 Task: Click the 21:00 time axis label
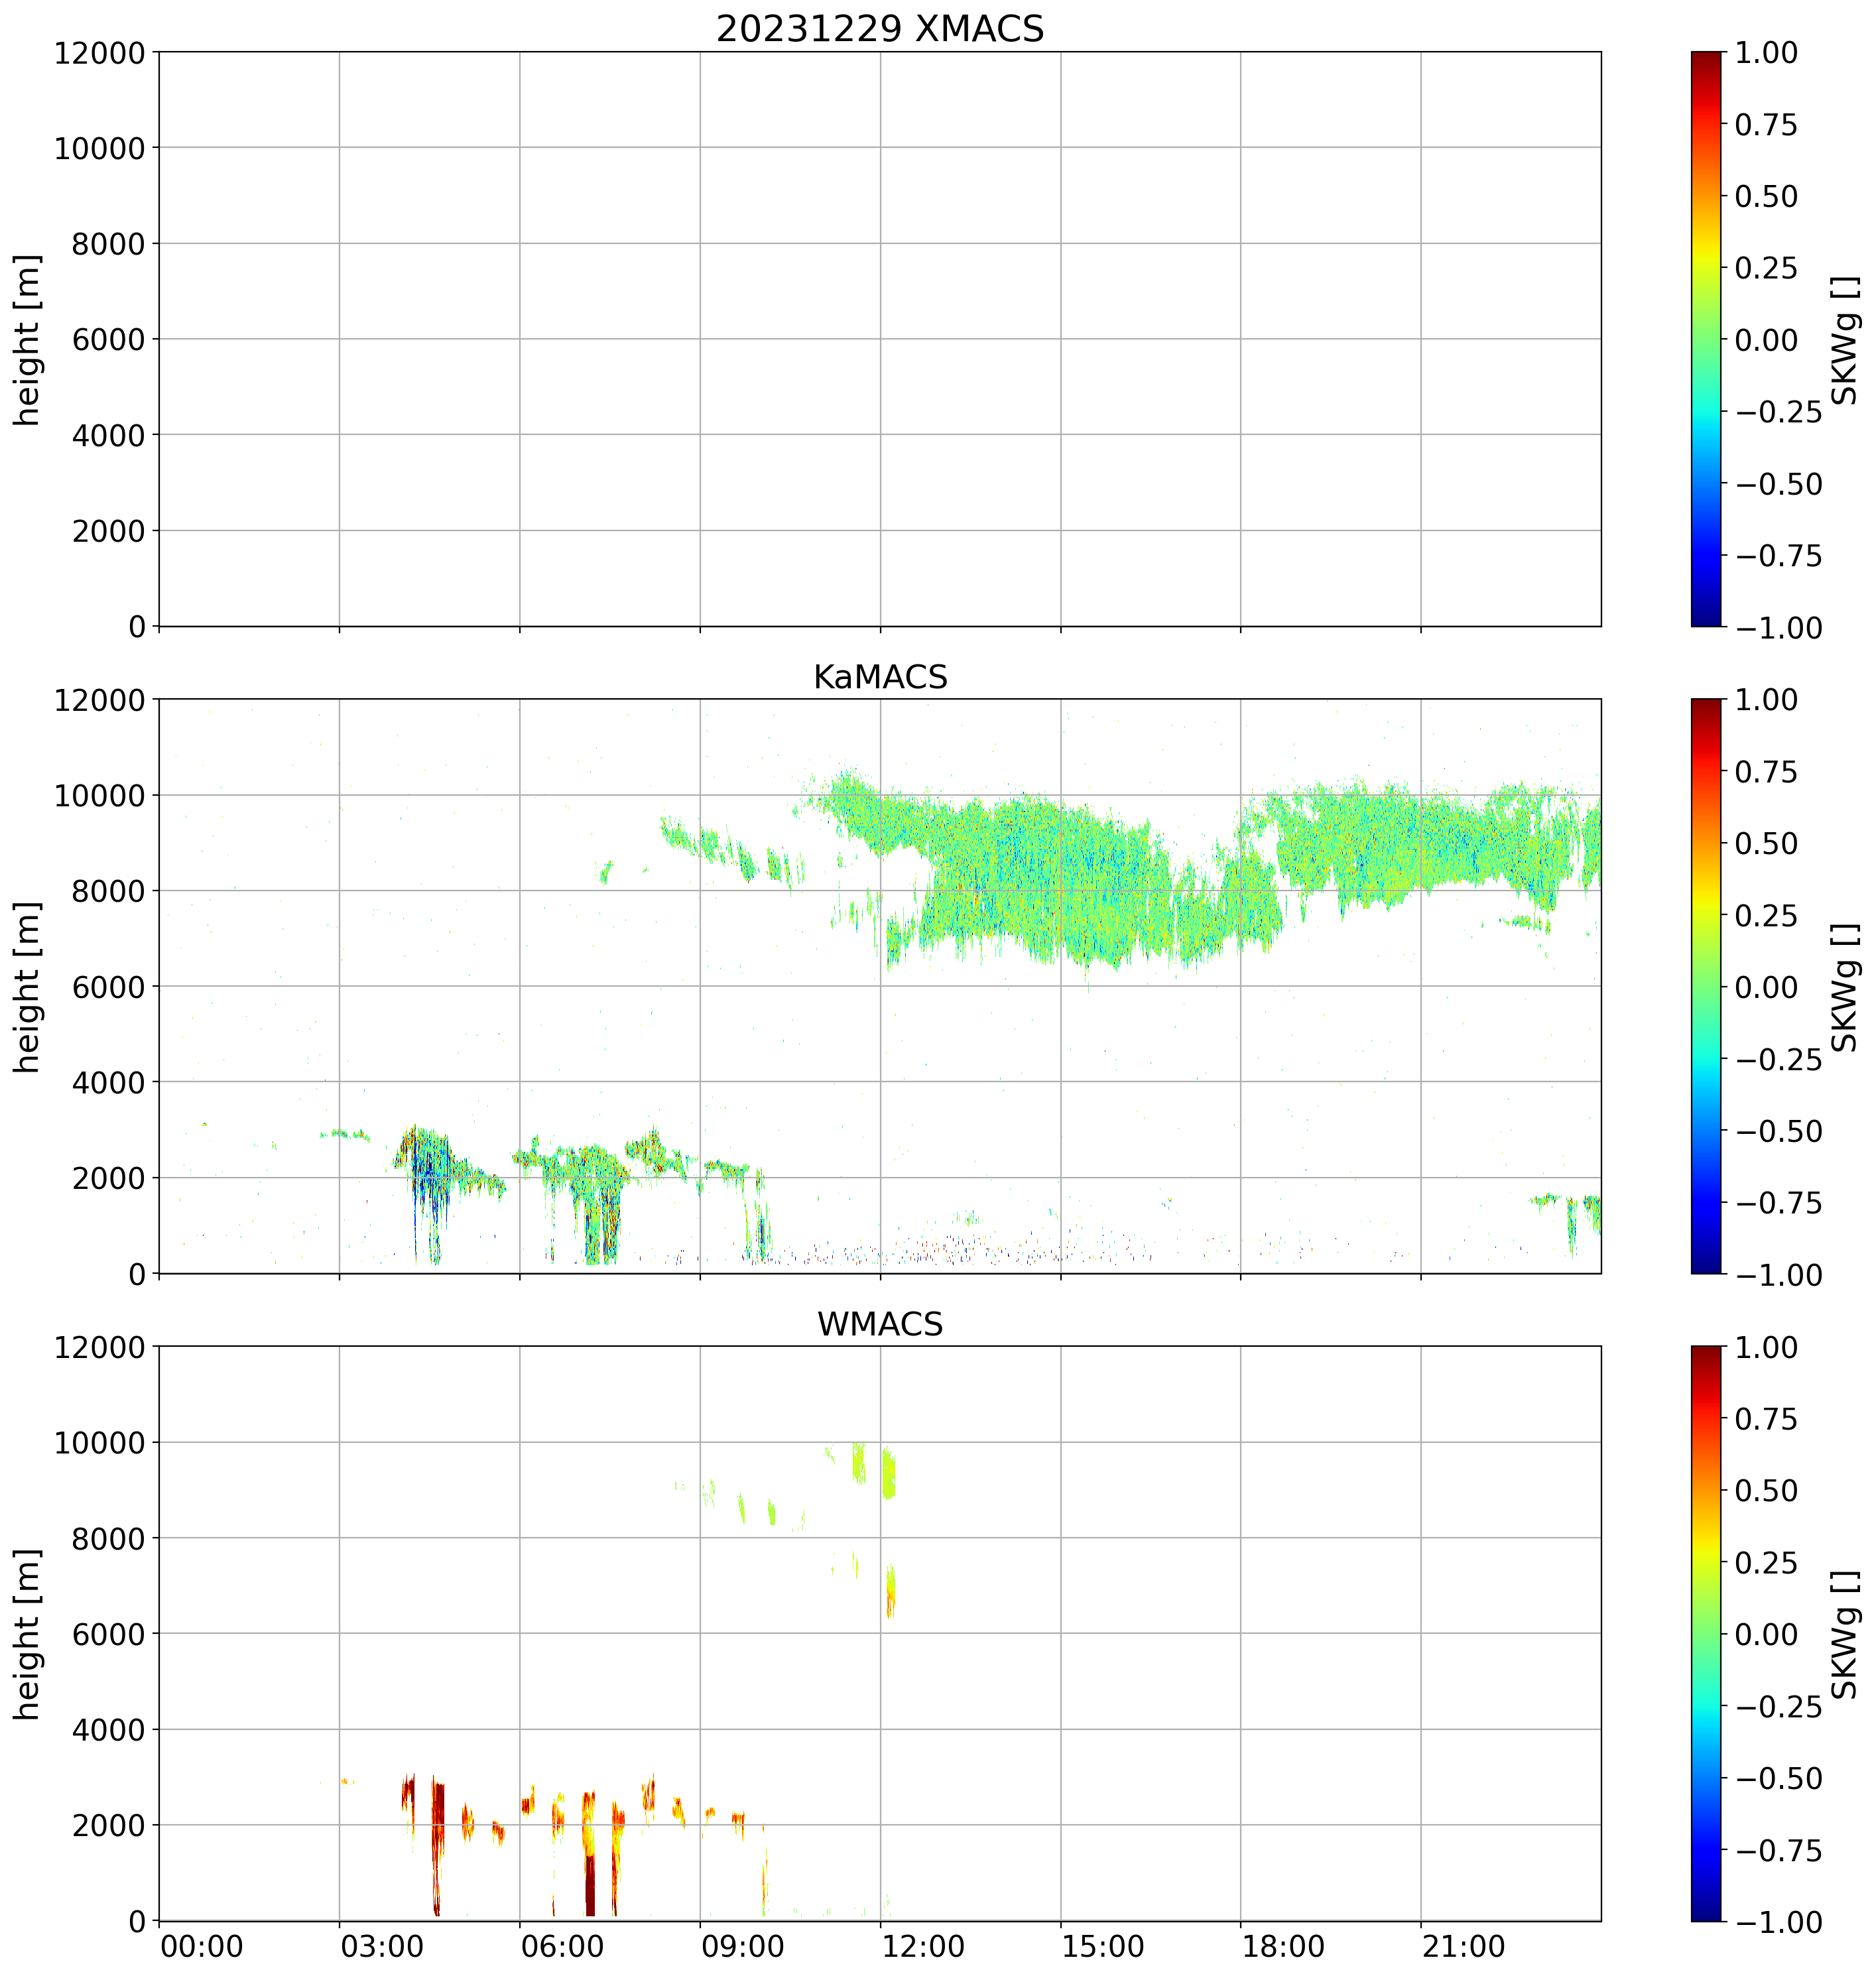pos(1464,1947)
